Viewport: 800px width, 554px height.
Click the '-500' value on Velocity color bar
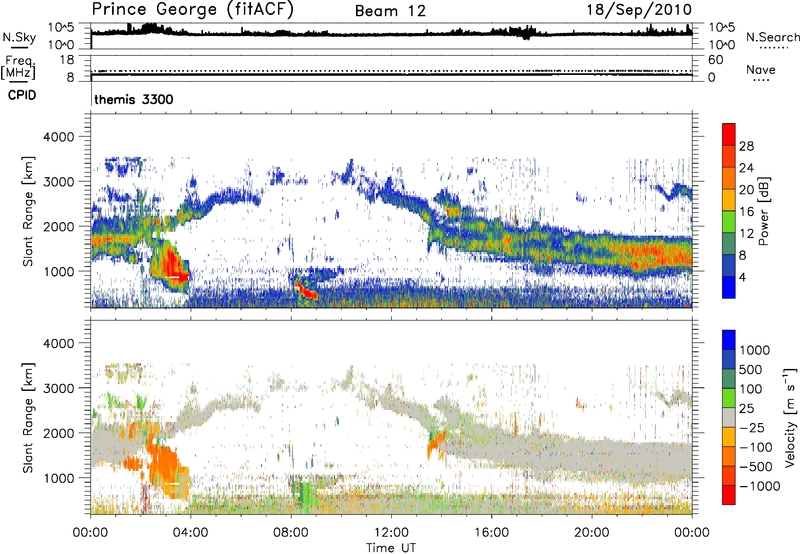click(x=756, y=467)
